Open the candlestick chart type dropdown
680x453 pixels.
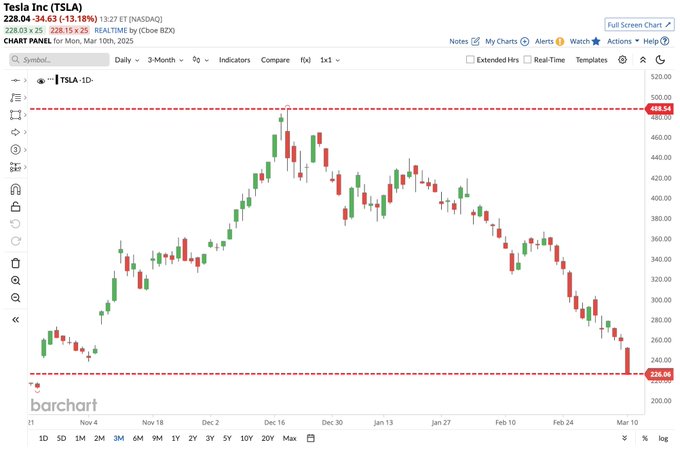coord(200,60)
